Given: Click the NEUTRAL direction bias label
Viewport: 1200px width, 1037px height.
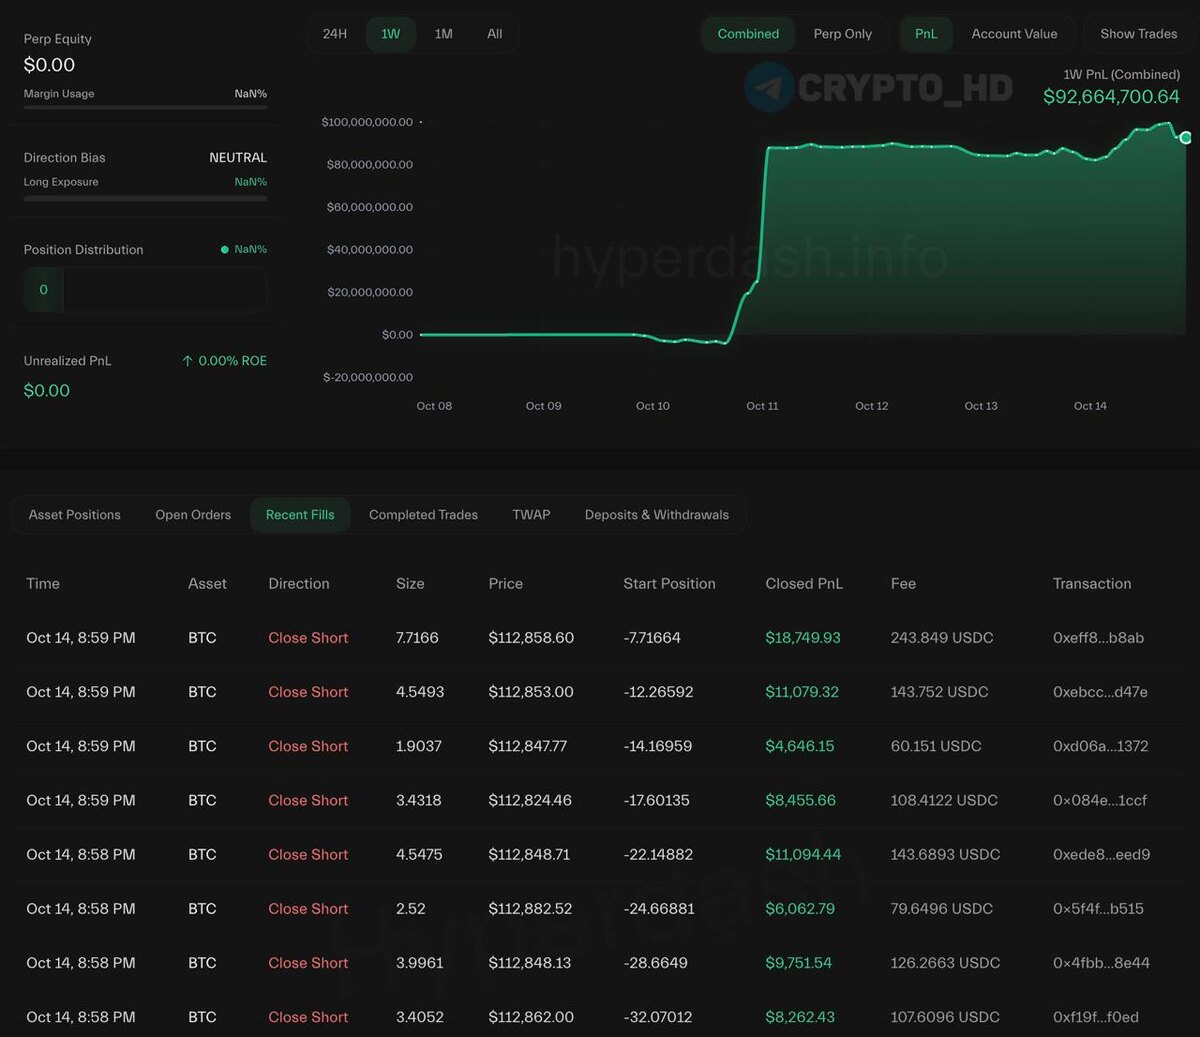Looking at the screenshot, I should point(238,158).
